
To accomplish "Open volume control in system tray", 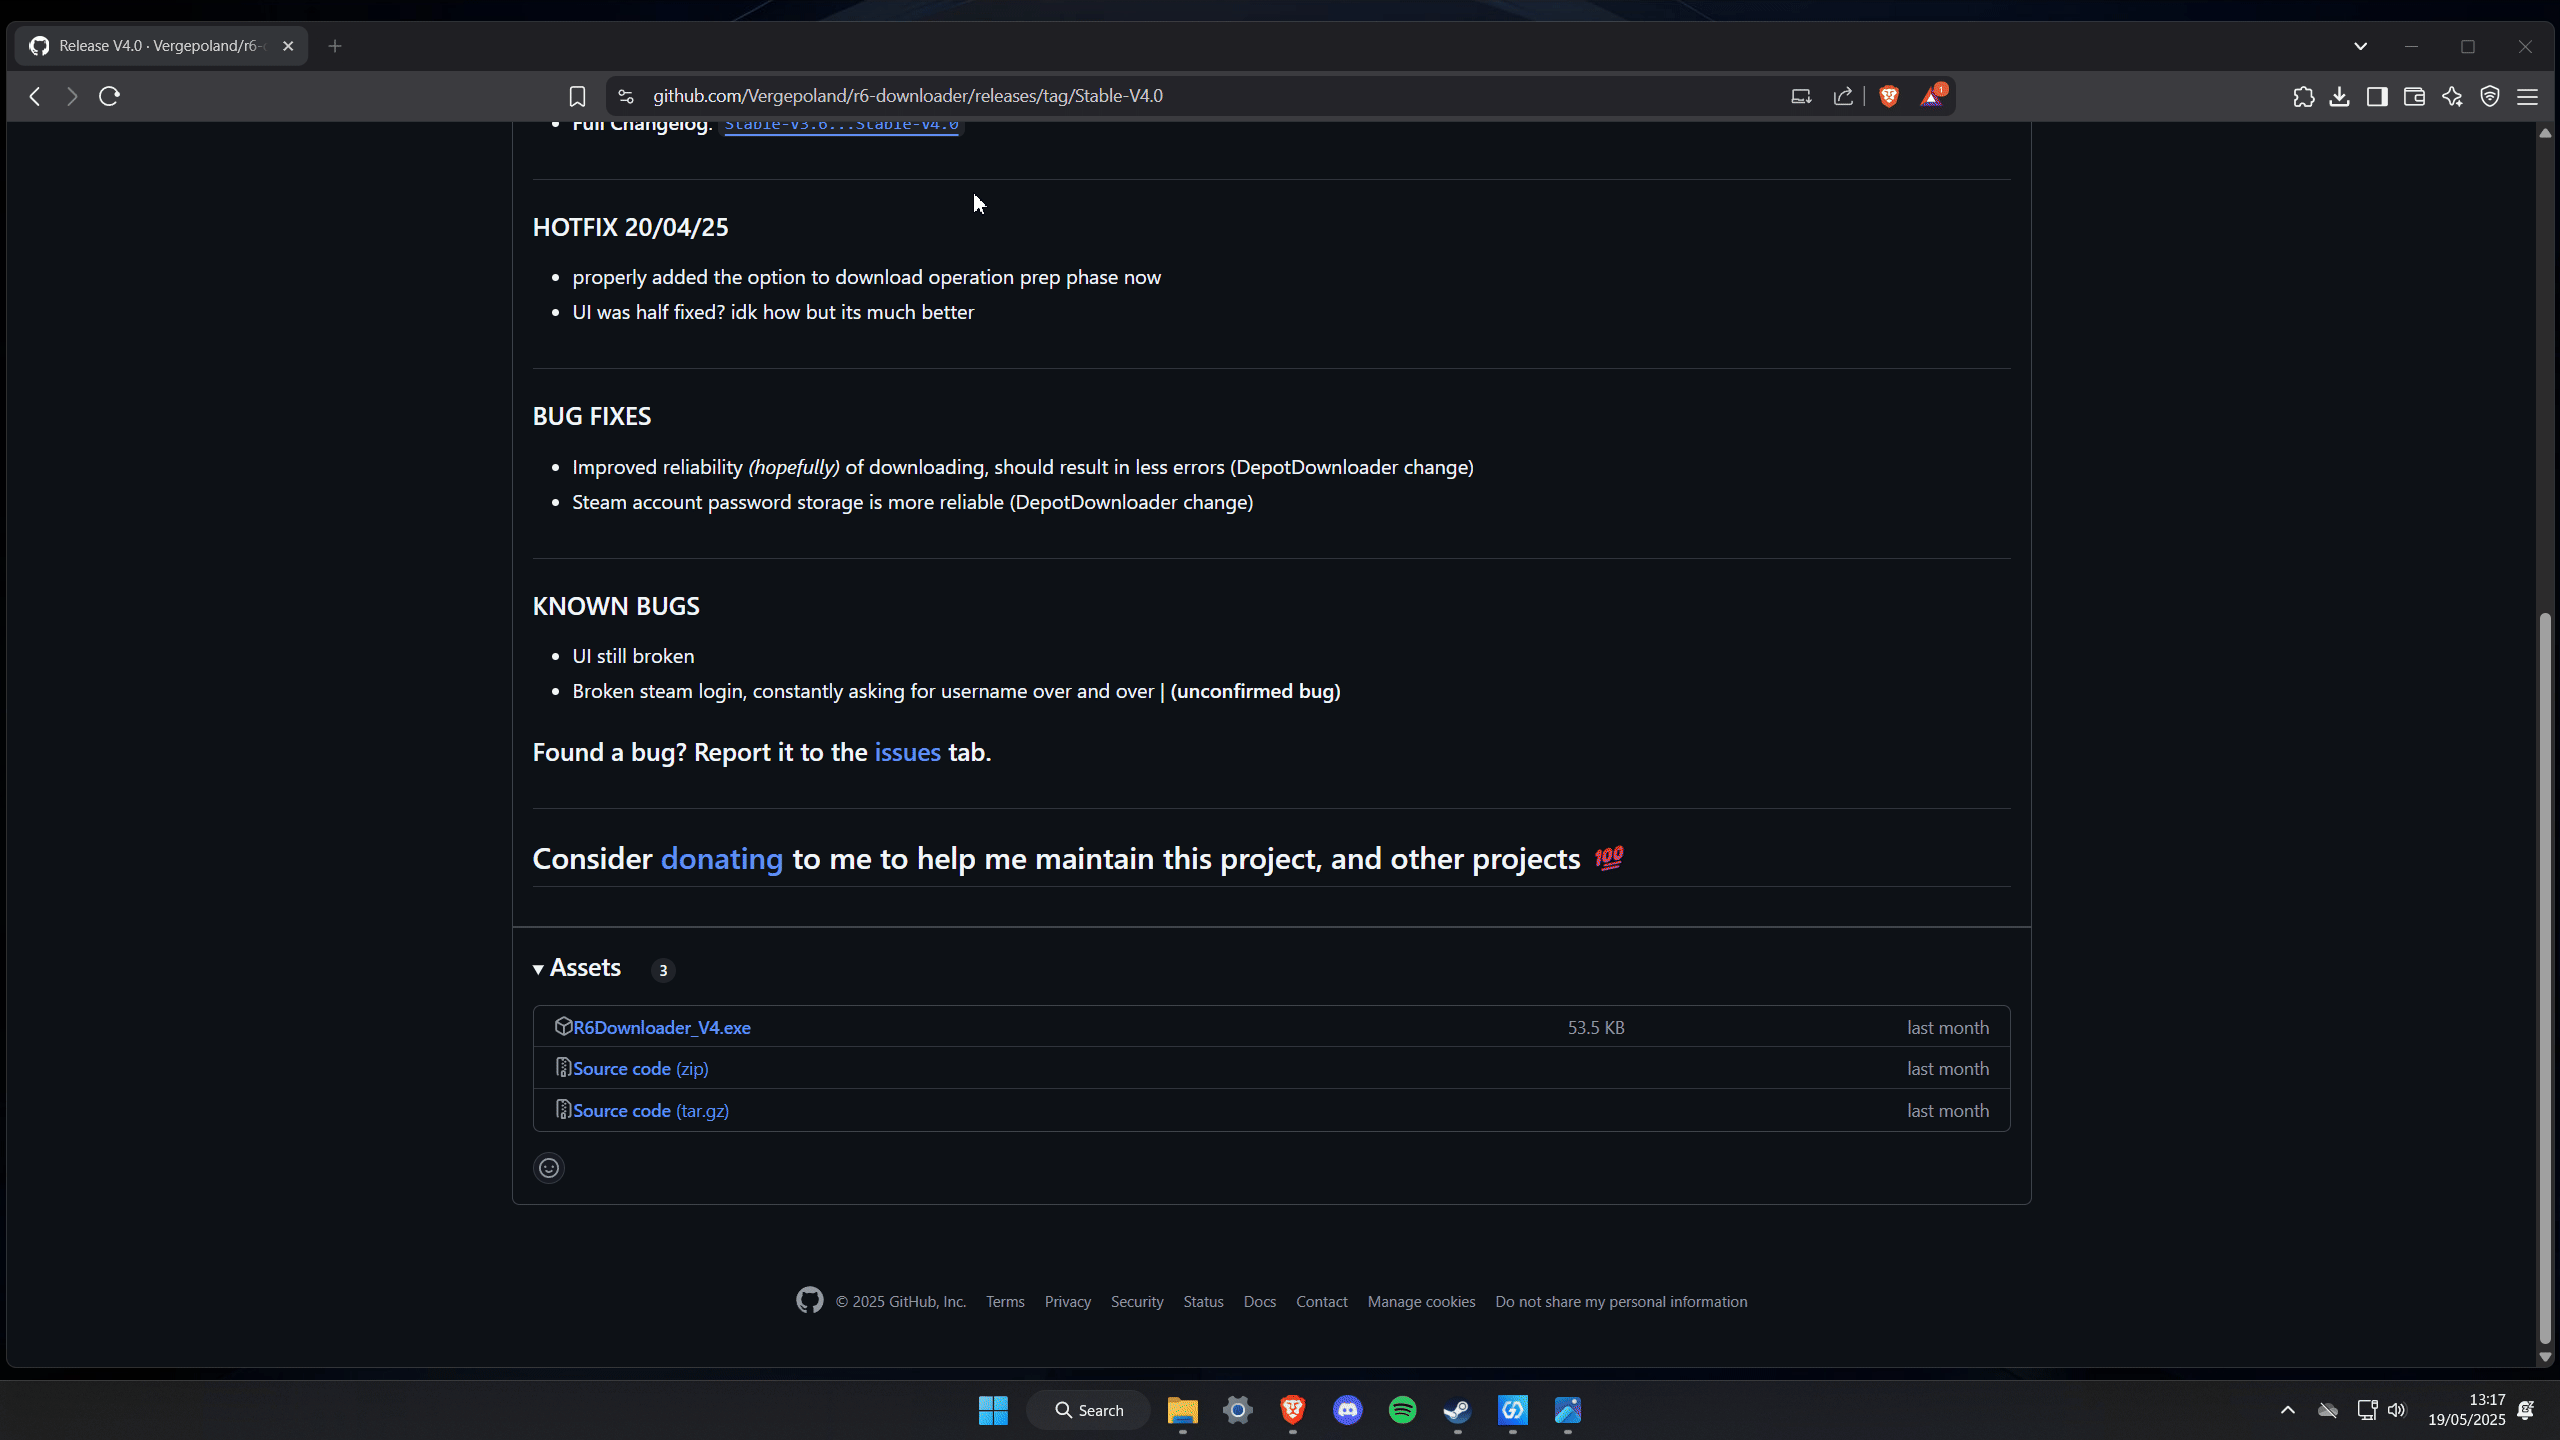I will click(x=2397, y=1410).
